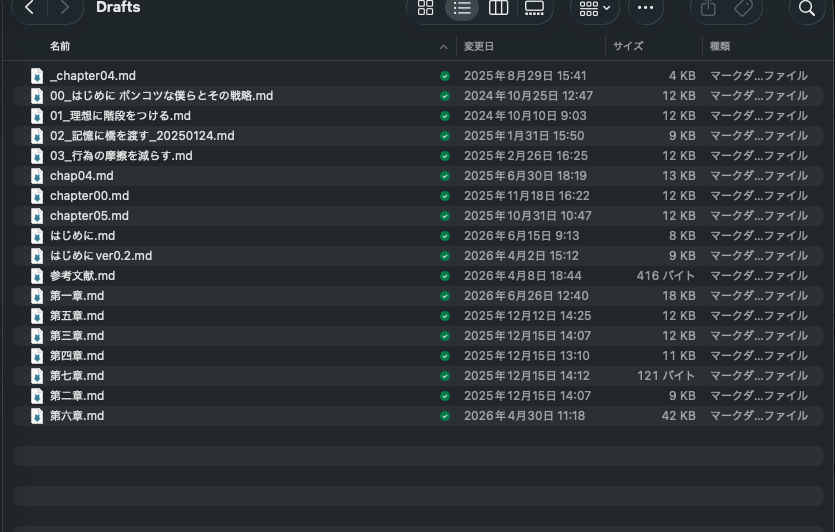Switch to column view

point(498,8)
